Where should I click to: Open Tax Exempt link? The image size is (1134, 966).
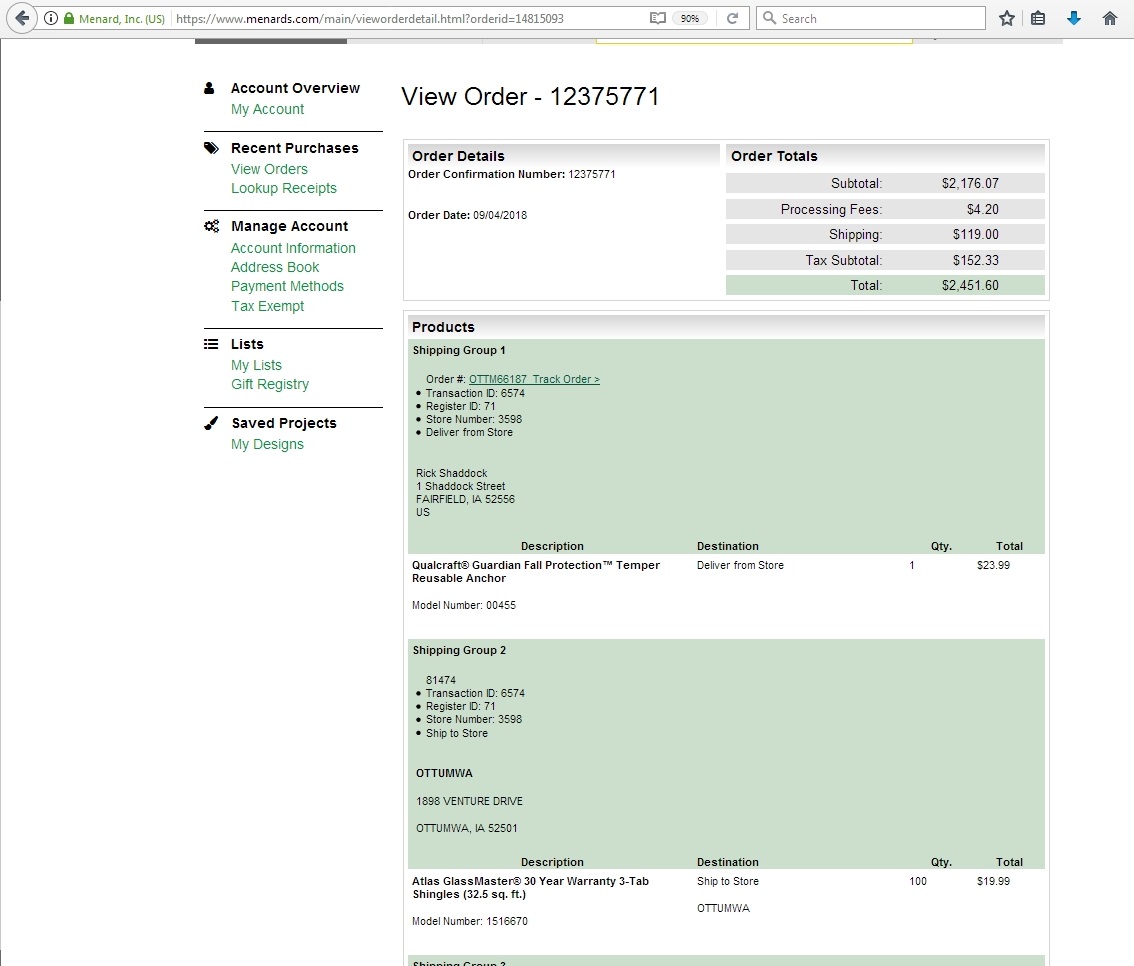tap(267, 306)
